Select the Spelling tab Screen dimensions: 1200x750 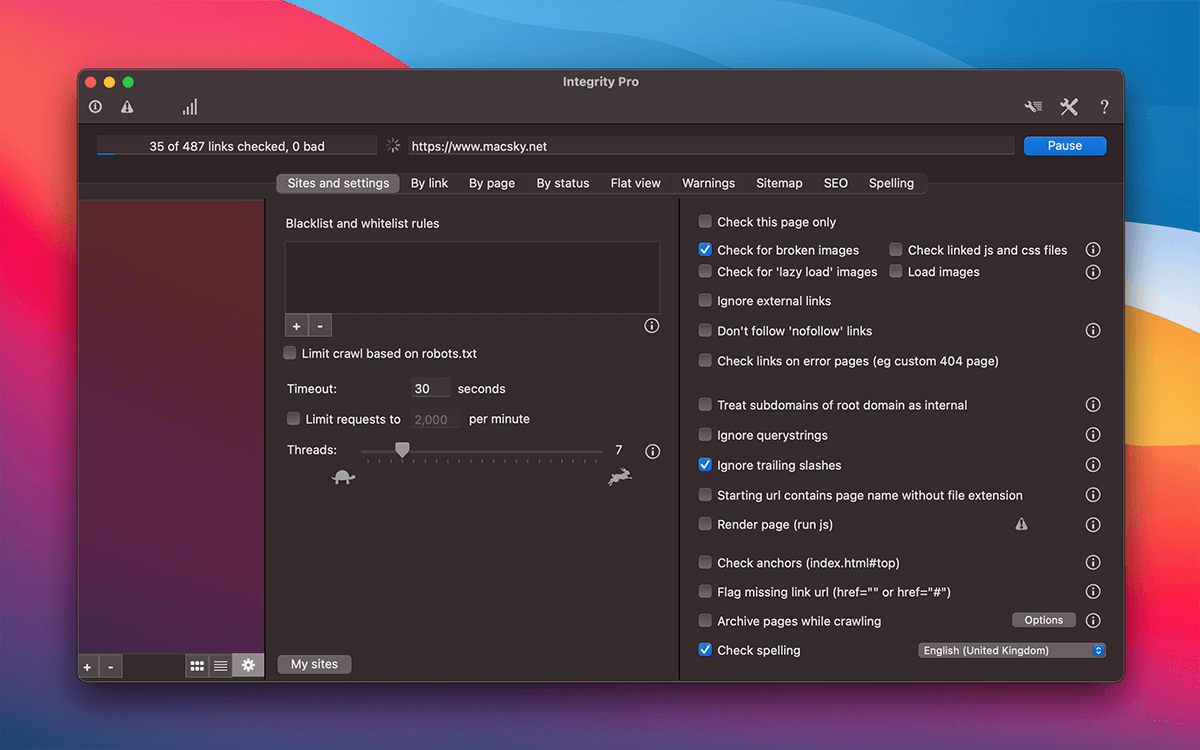coord(892,183)
